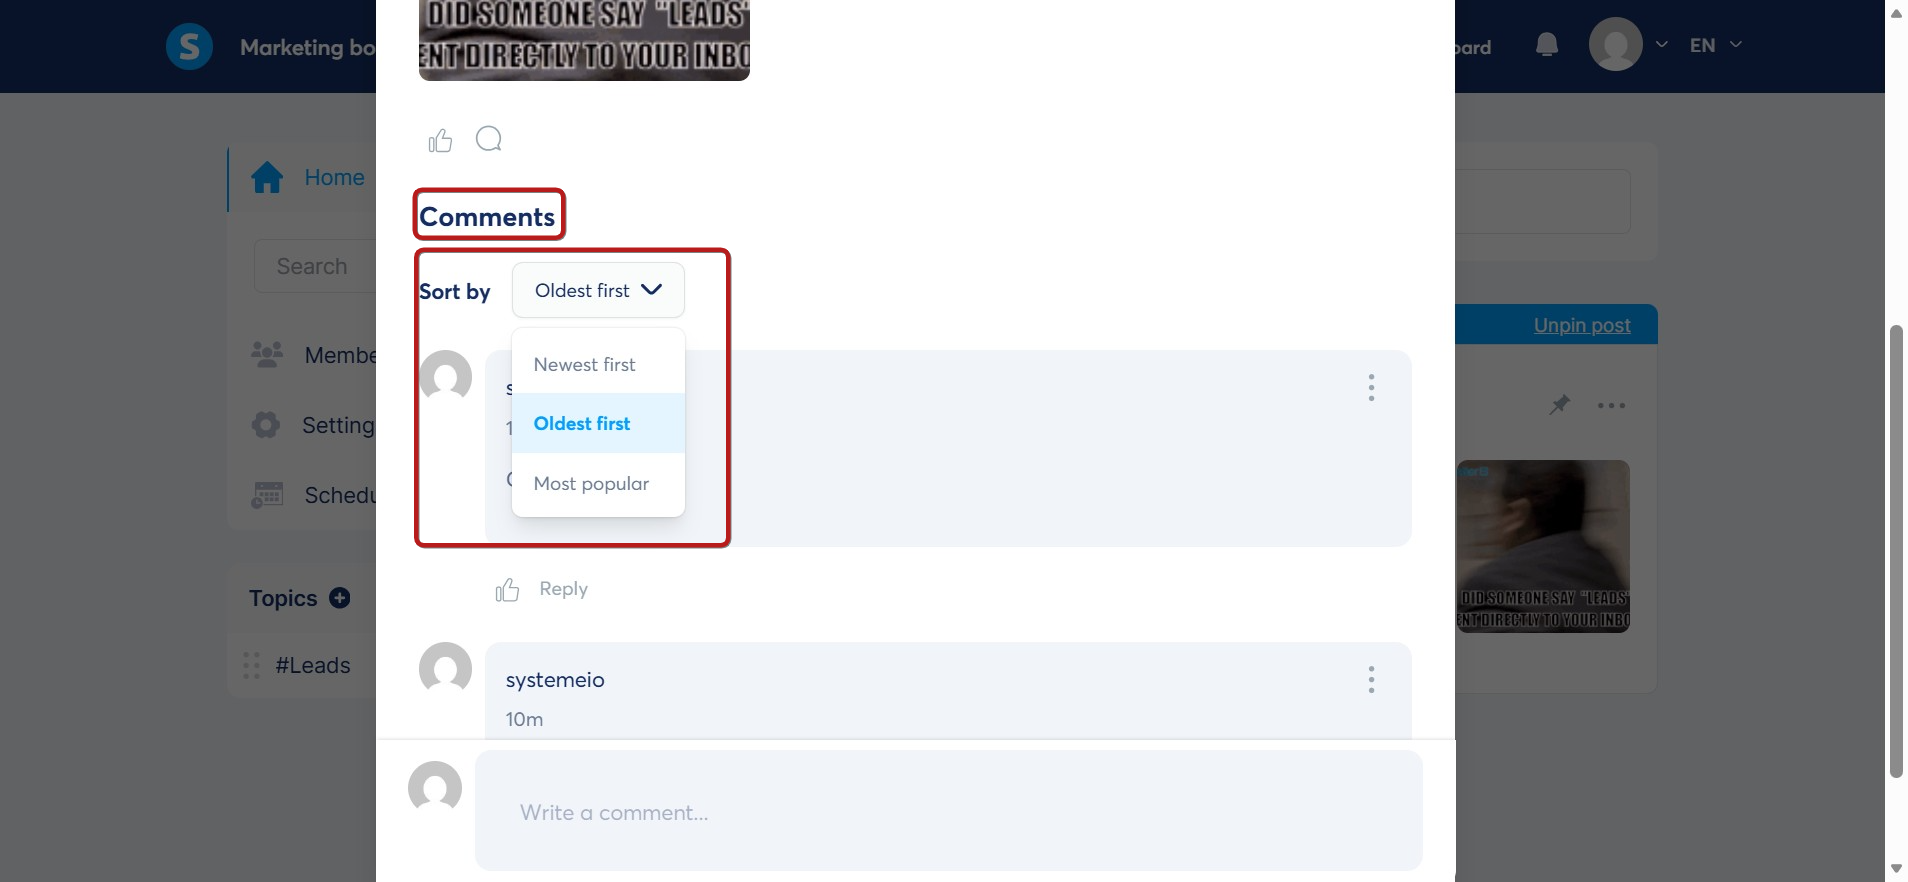The height and width of the screenshot is (882, 1908).
Task: Click the pin icon on pinned post
Action: click(x=1559, y=405)
